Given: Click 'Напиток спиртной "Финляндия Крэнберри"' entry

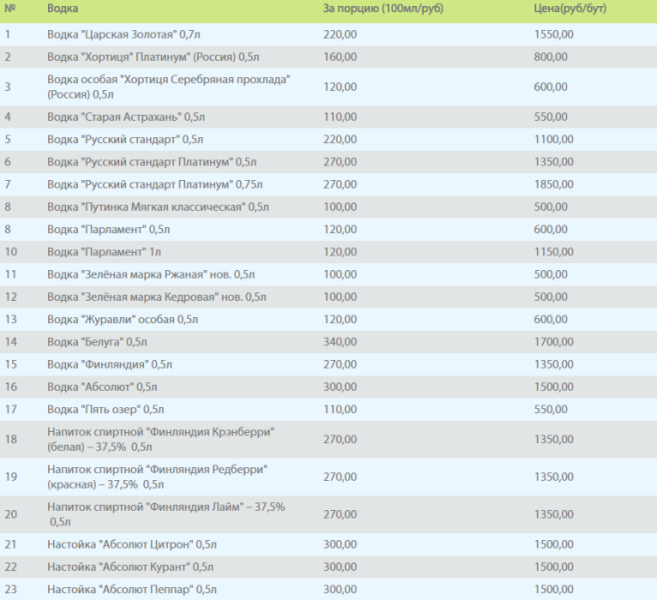Looking at the screenshot, I should (x=161, y=440).
